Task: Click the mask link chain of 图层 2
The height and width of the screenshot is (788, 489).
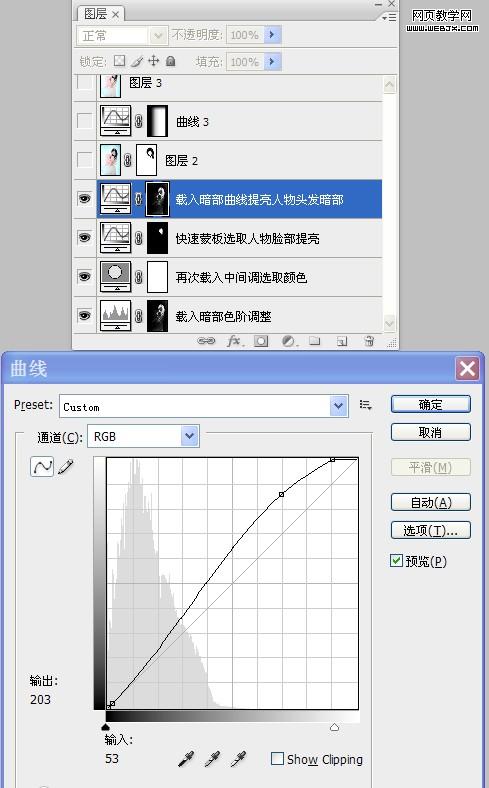Action: [128, 160]
